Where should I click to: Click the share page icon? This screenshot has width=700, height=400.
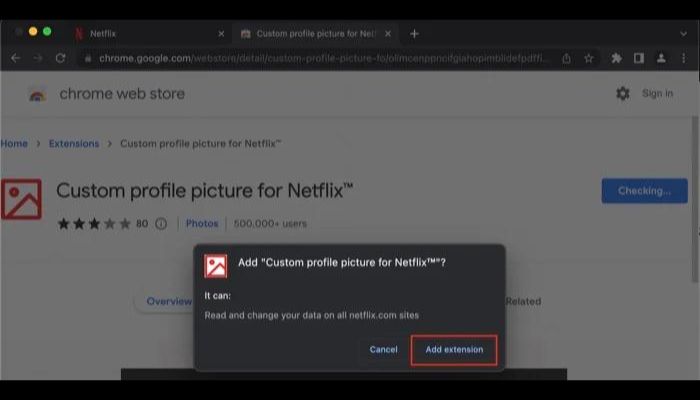pyautogui.click(x=567, y=58)
